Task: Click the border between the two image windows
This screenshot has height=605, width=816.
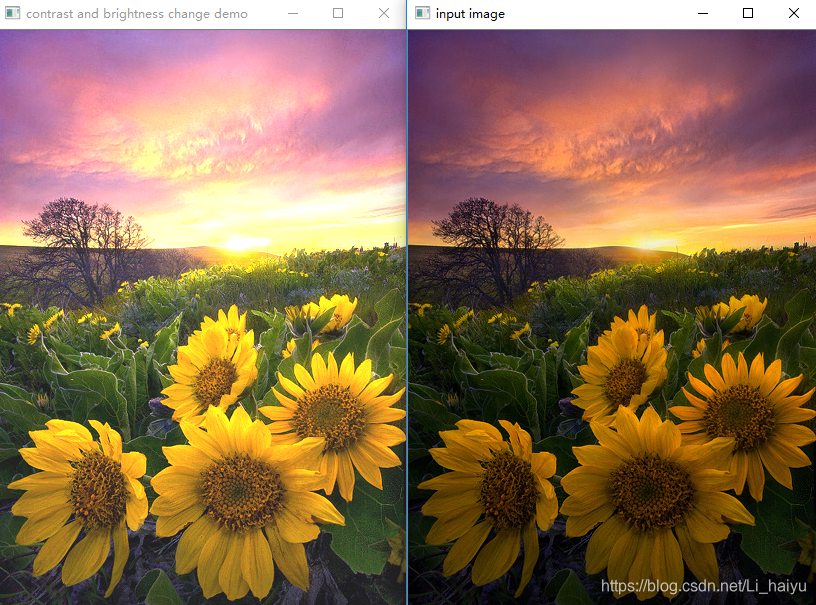Action: 407,300
